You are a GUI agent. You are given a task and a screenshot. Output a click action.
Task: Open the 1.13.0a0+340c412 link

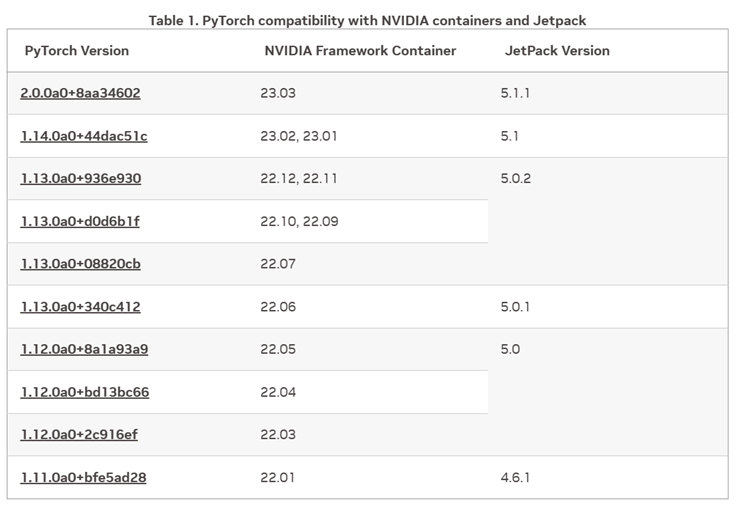point(80,307)
